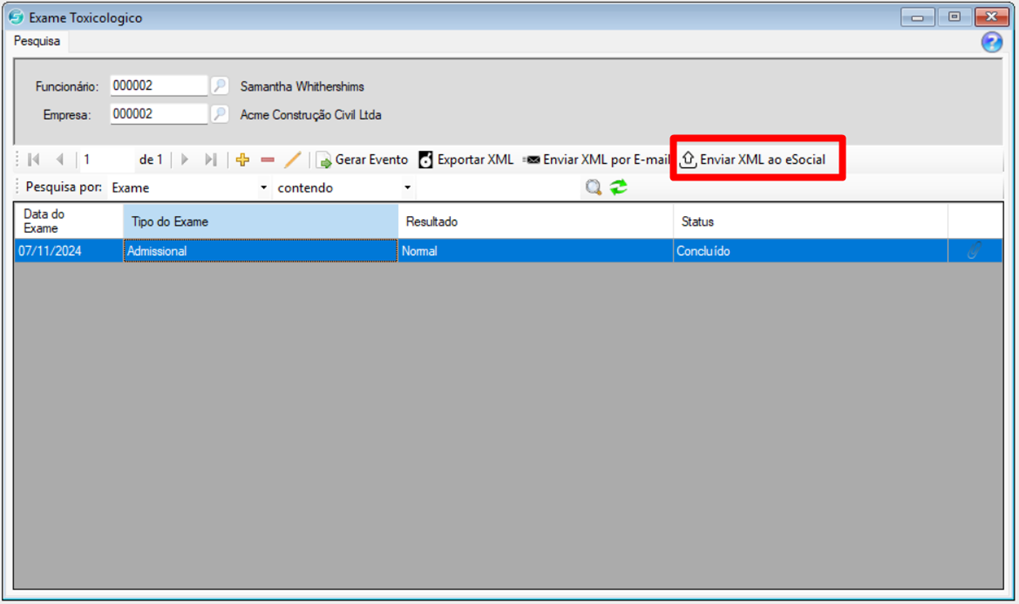
Task: Select the Admissional cell
Action: (x=261, y=251)
